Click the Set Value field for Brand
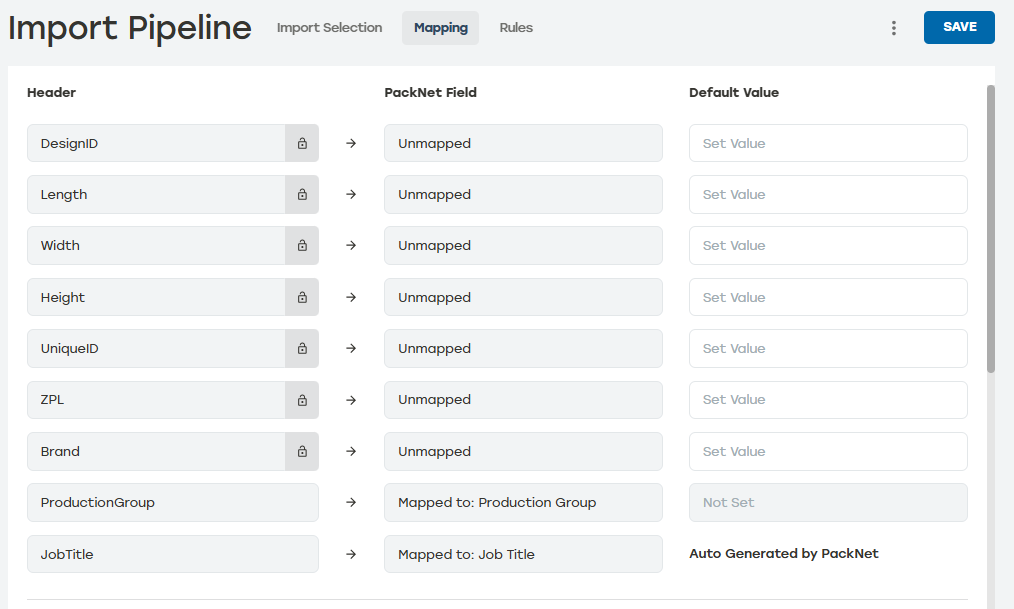The width and height of the screenshot is (1014, 609). pyautogui.click(x=828, y=451)
